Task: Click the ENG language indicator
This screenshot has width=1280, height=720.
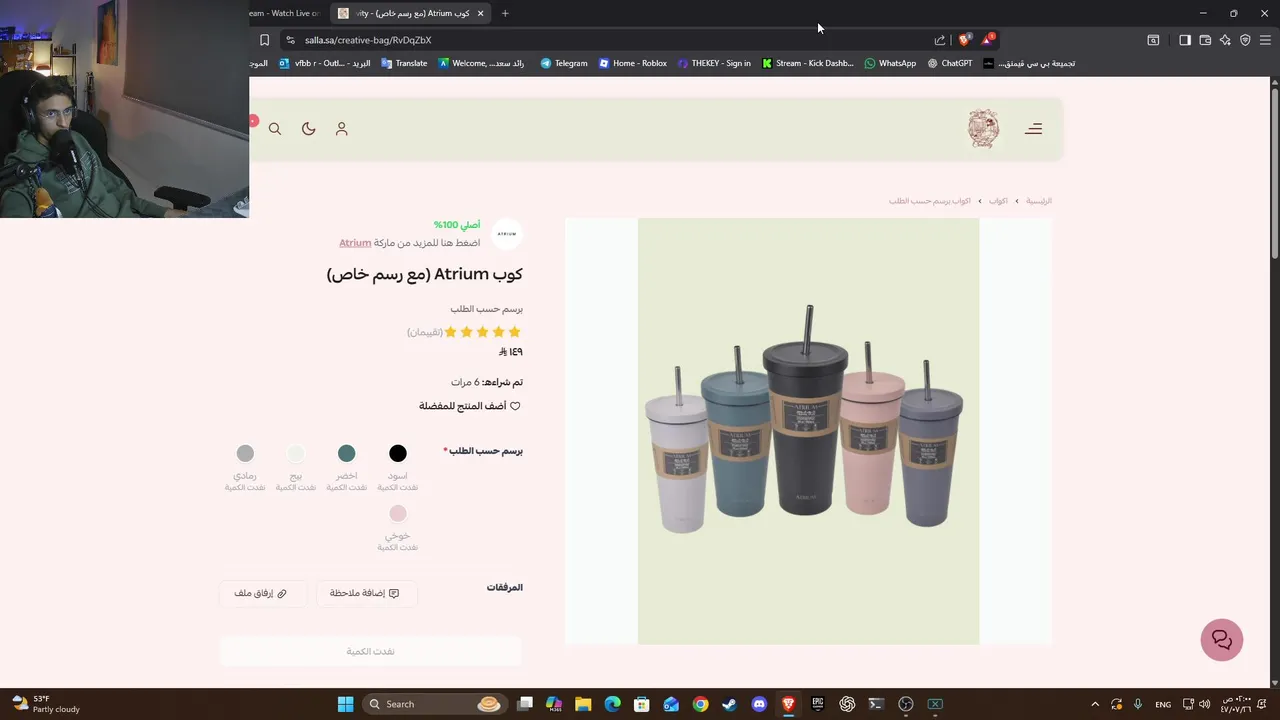Action: [x=1163, y=704]
